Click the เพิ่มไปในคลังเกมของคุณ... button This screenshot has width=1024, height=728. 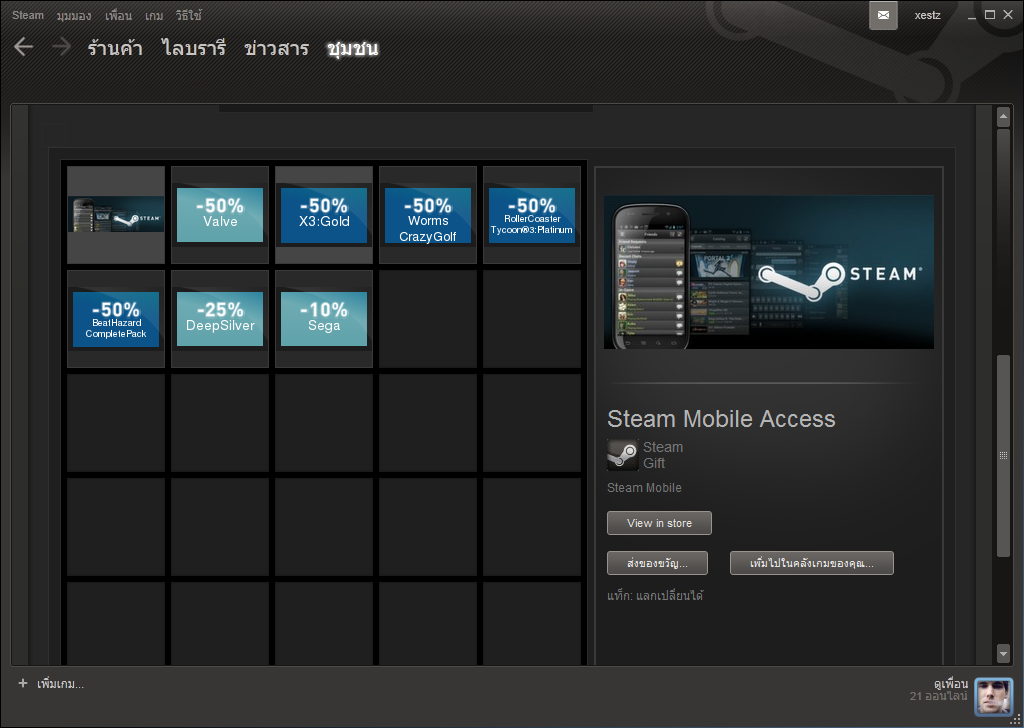[812, 563]
